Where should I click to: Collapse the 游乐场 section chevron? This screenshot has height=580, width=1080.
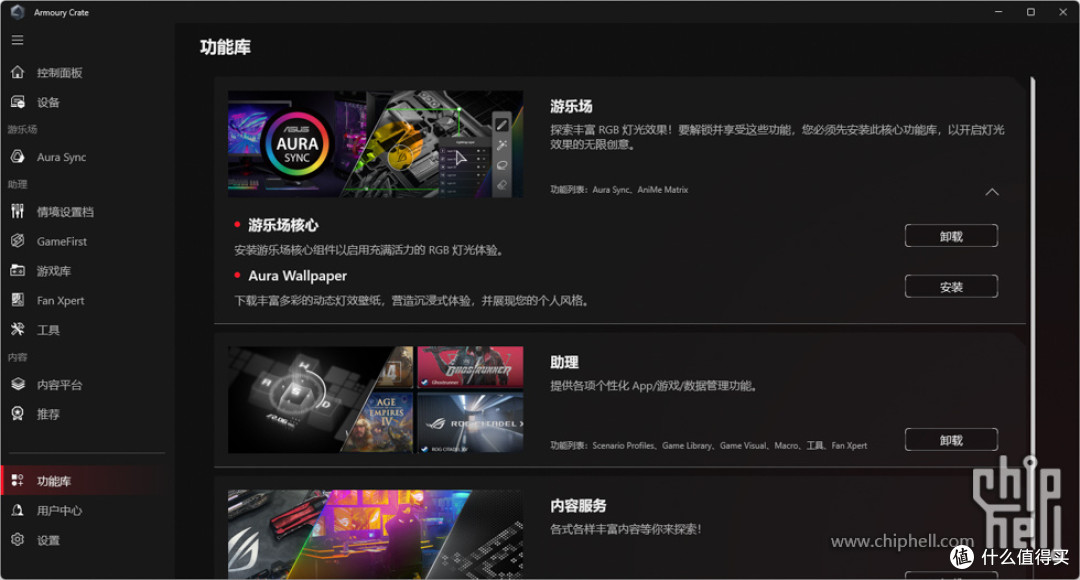[x=992, y=192]
